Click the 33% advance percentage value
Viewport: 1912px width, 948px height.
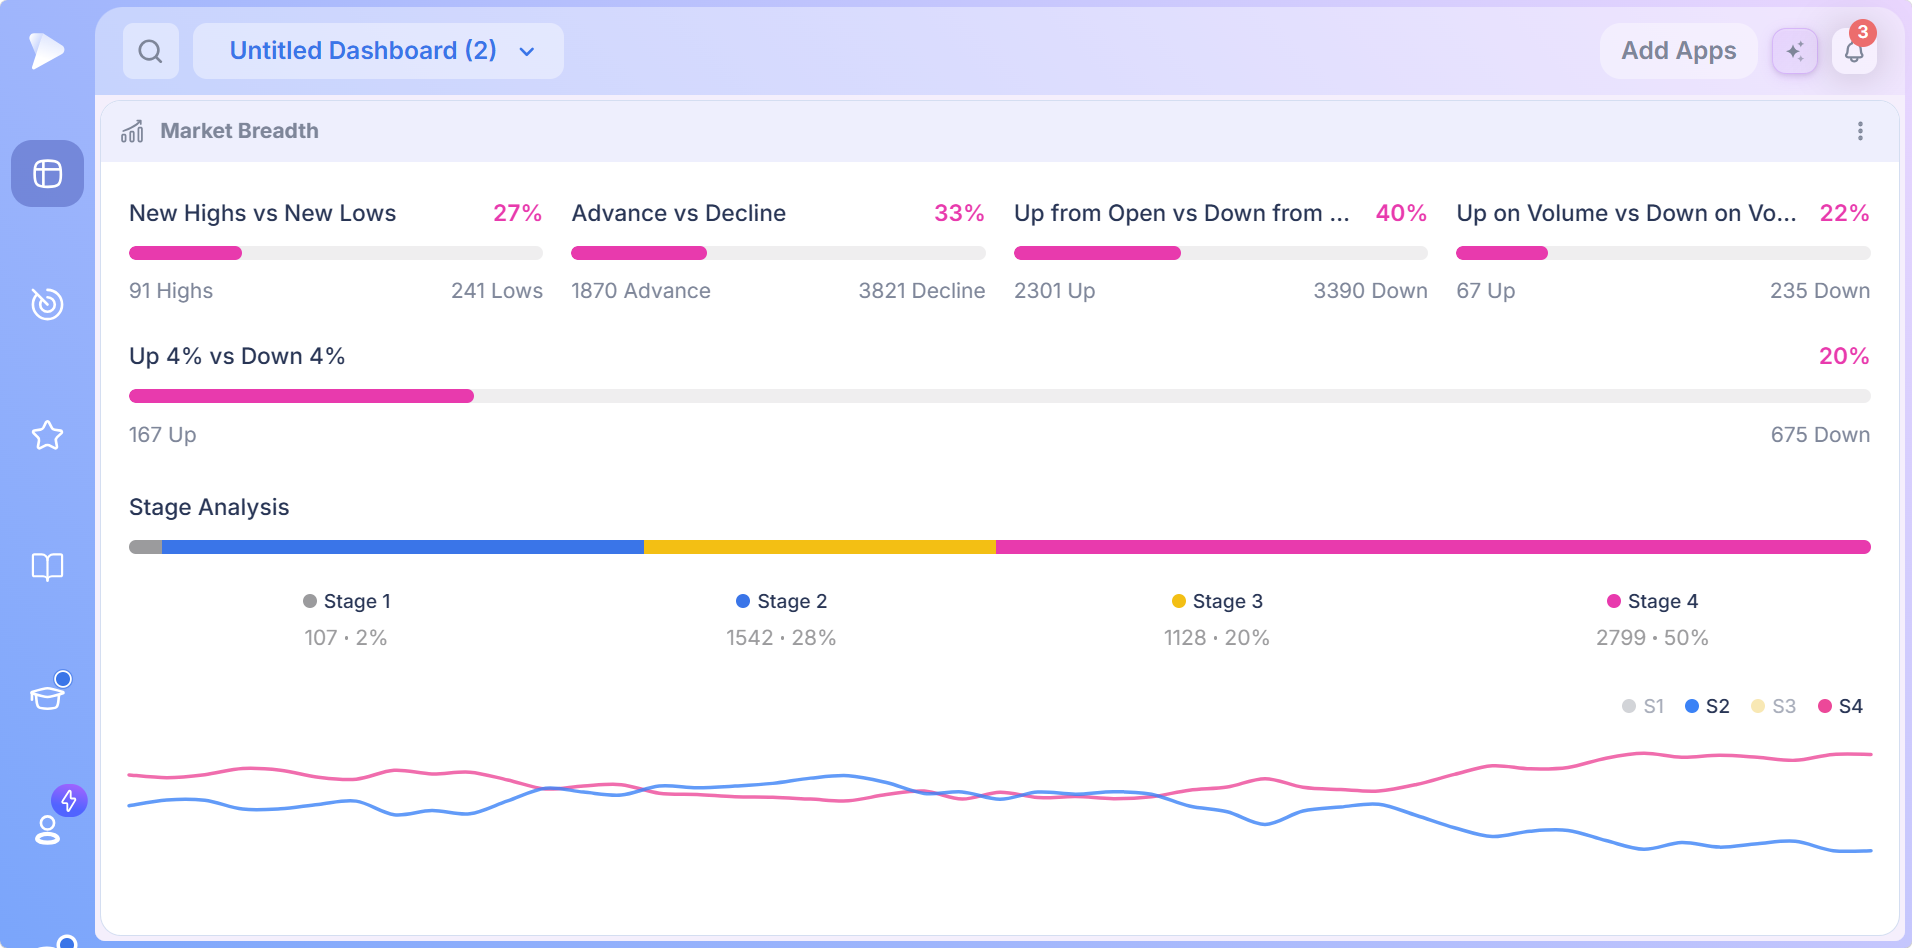(x=959, y=213)
